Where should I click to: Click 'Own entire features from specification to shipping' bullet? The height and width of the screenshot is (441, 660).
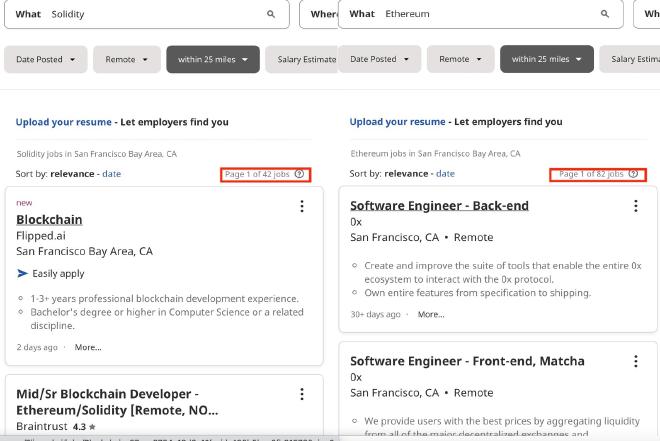(x=478, y=293)
